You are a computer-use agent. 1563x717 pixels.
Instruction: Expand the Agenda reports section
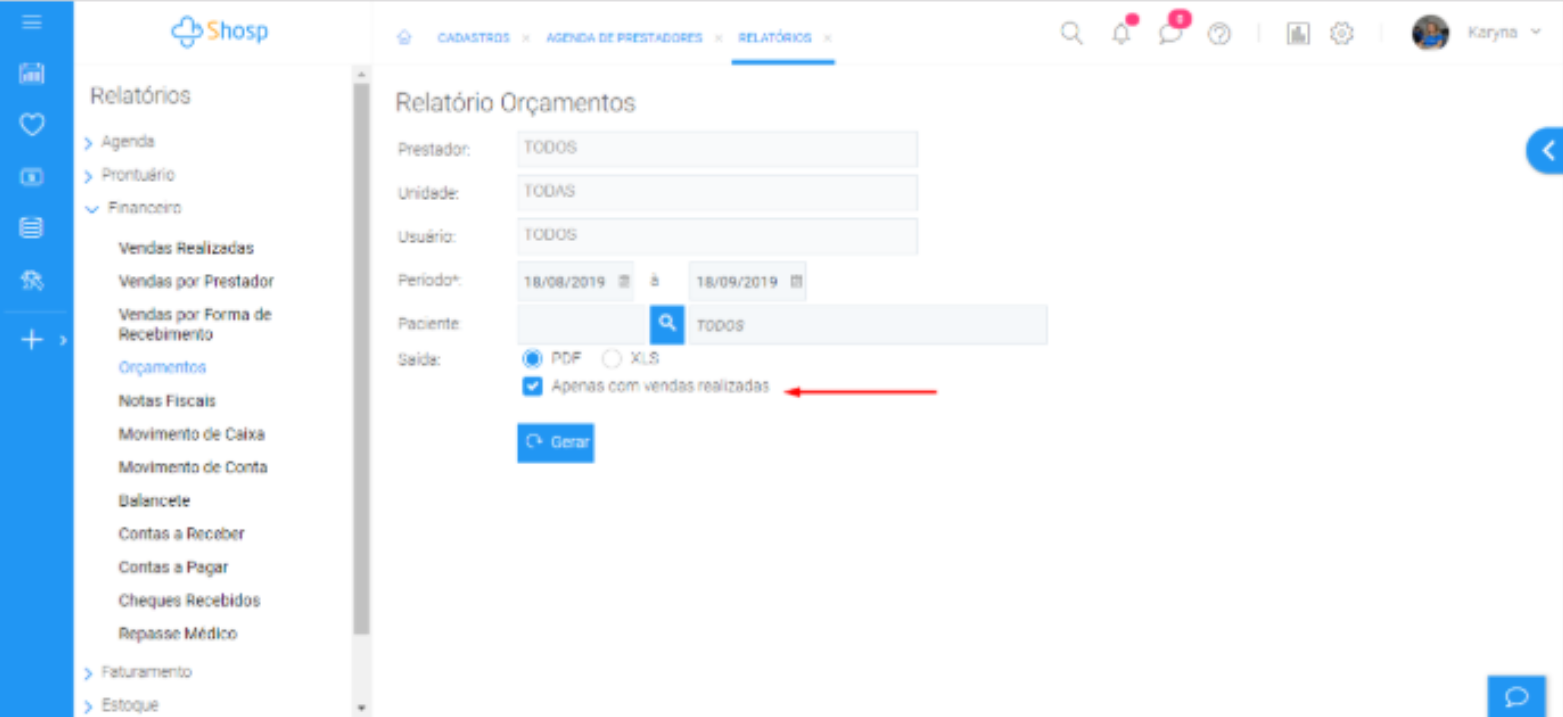[x=127, y=142]
